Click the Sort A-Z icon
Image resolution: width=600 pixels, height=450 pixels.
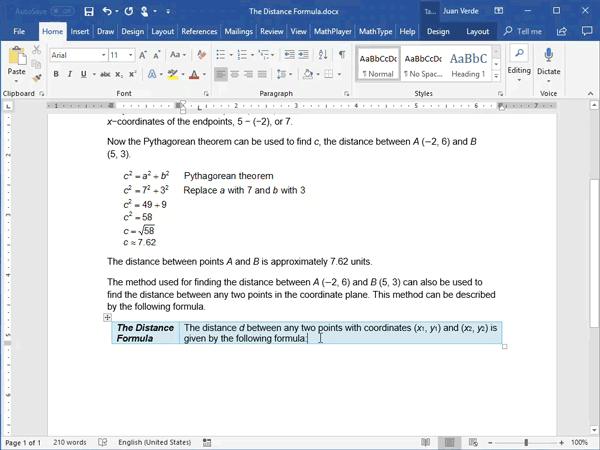point(323,55)
